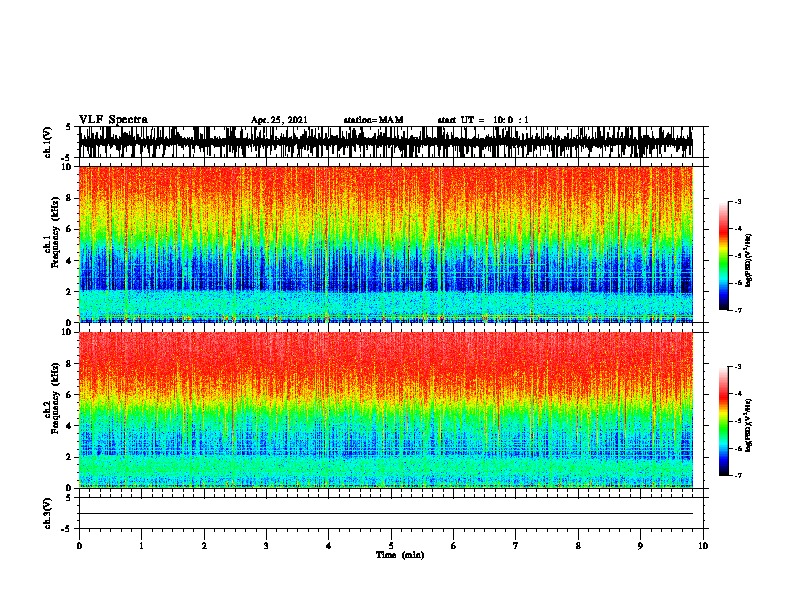Image resolution: width=792 pixels, height=612 pixels.
Task: Click the "-3" tick on ch.1 colorbar
Action: 737,202
